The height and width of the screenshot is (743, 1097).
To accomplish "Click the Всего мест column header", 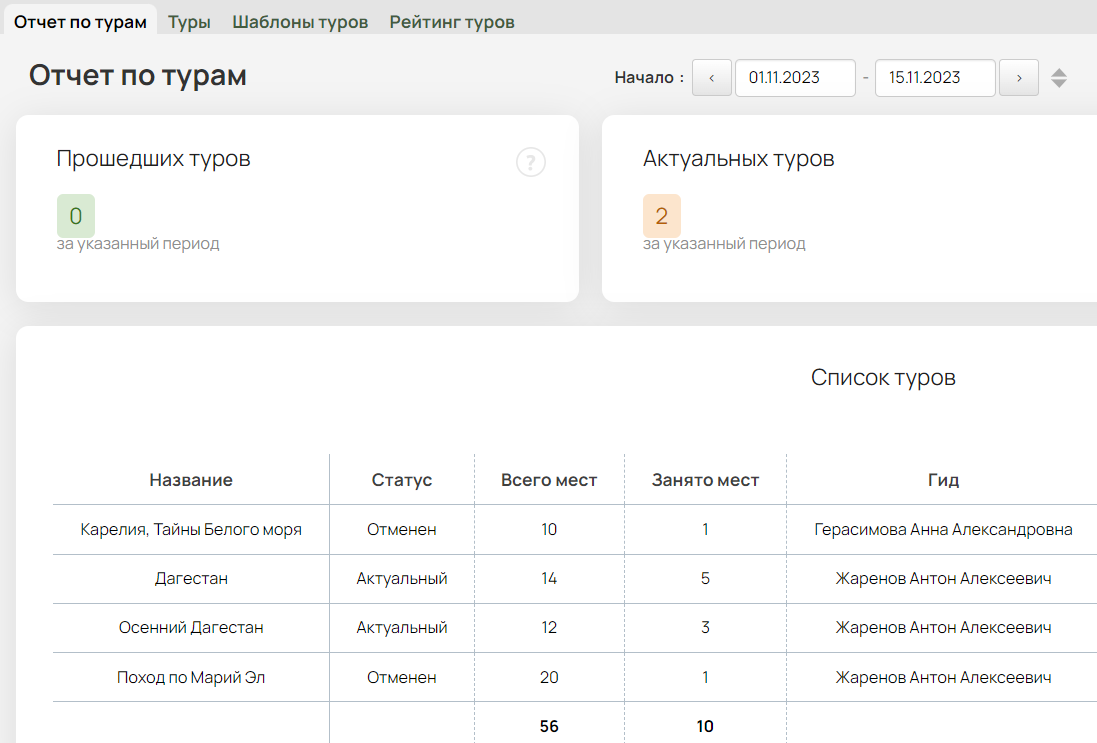I will pyautogui.click(x=549, y=480).
